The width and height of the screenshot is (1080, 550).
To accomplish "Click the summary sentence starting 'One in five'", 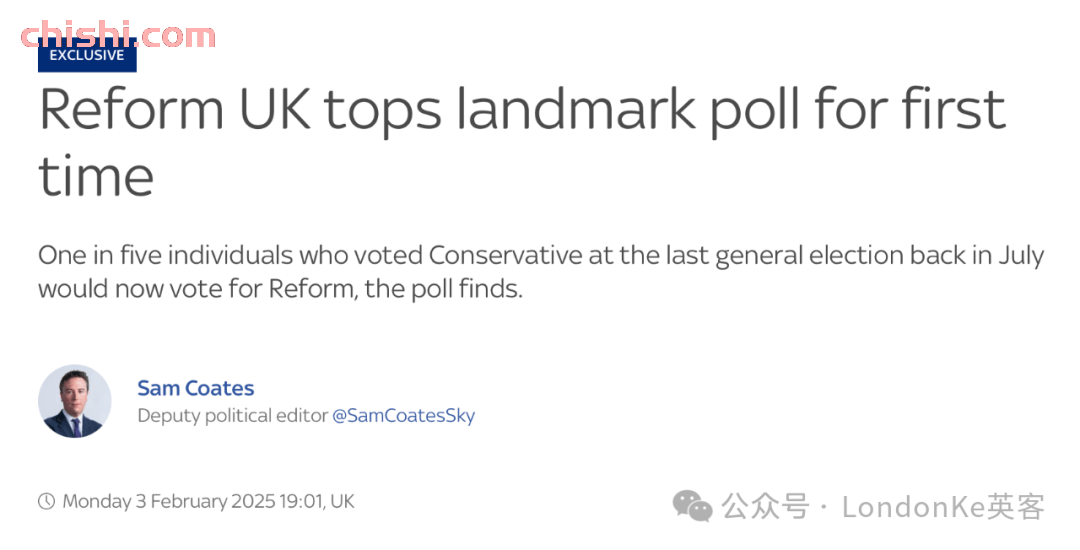I will pyautogui.click(x=541, y=272).
